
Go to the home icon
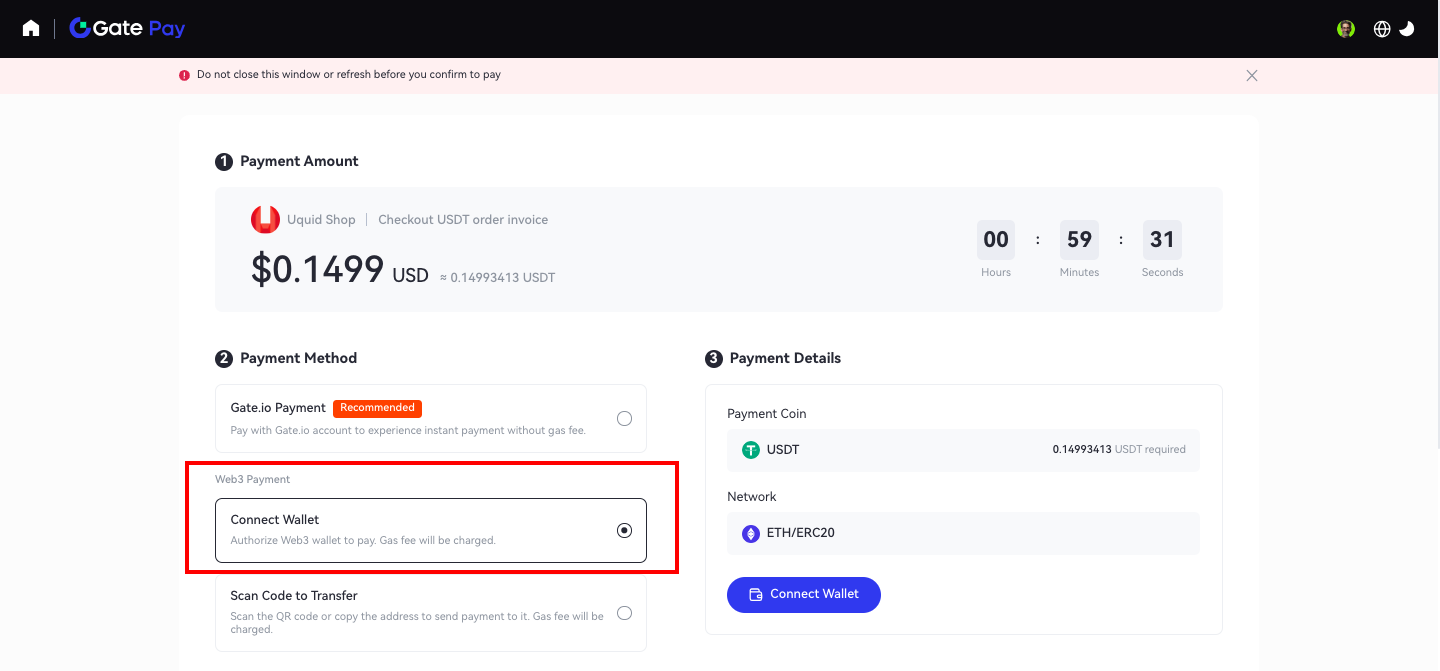31,28
